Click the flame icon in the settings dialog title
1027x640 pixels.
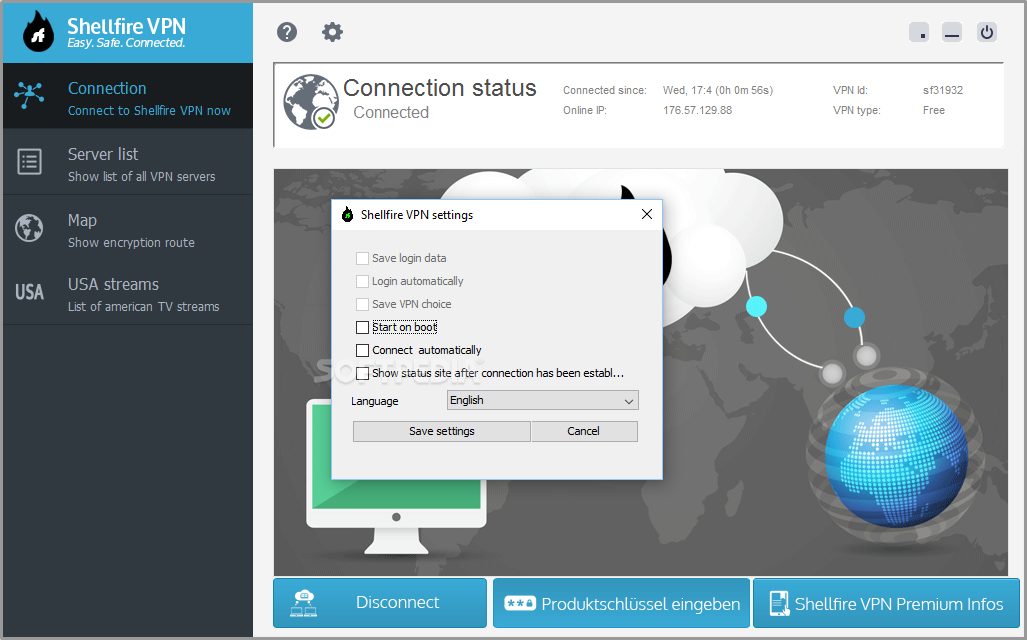[x=348, y=214]
